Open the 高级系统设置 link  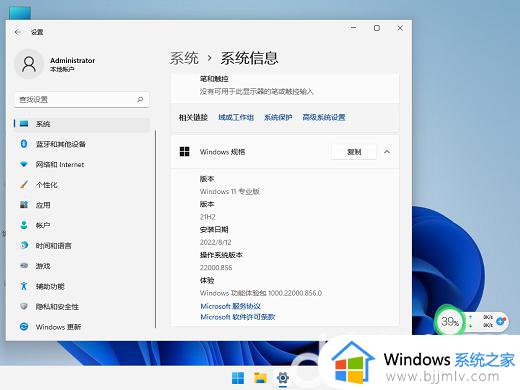click(x=324, y=117)
